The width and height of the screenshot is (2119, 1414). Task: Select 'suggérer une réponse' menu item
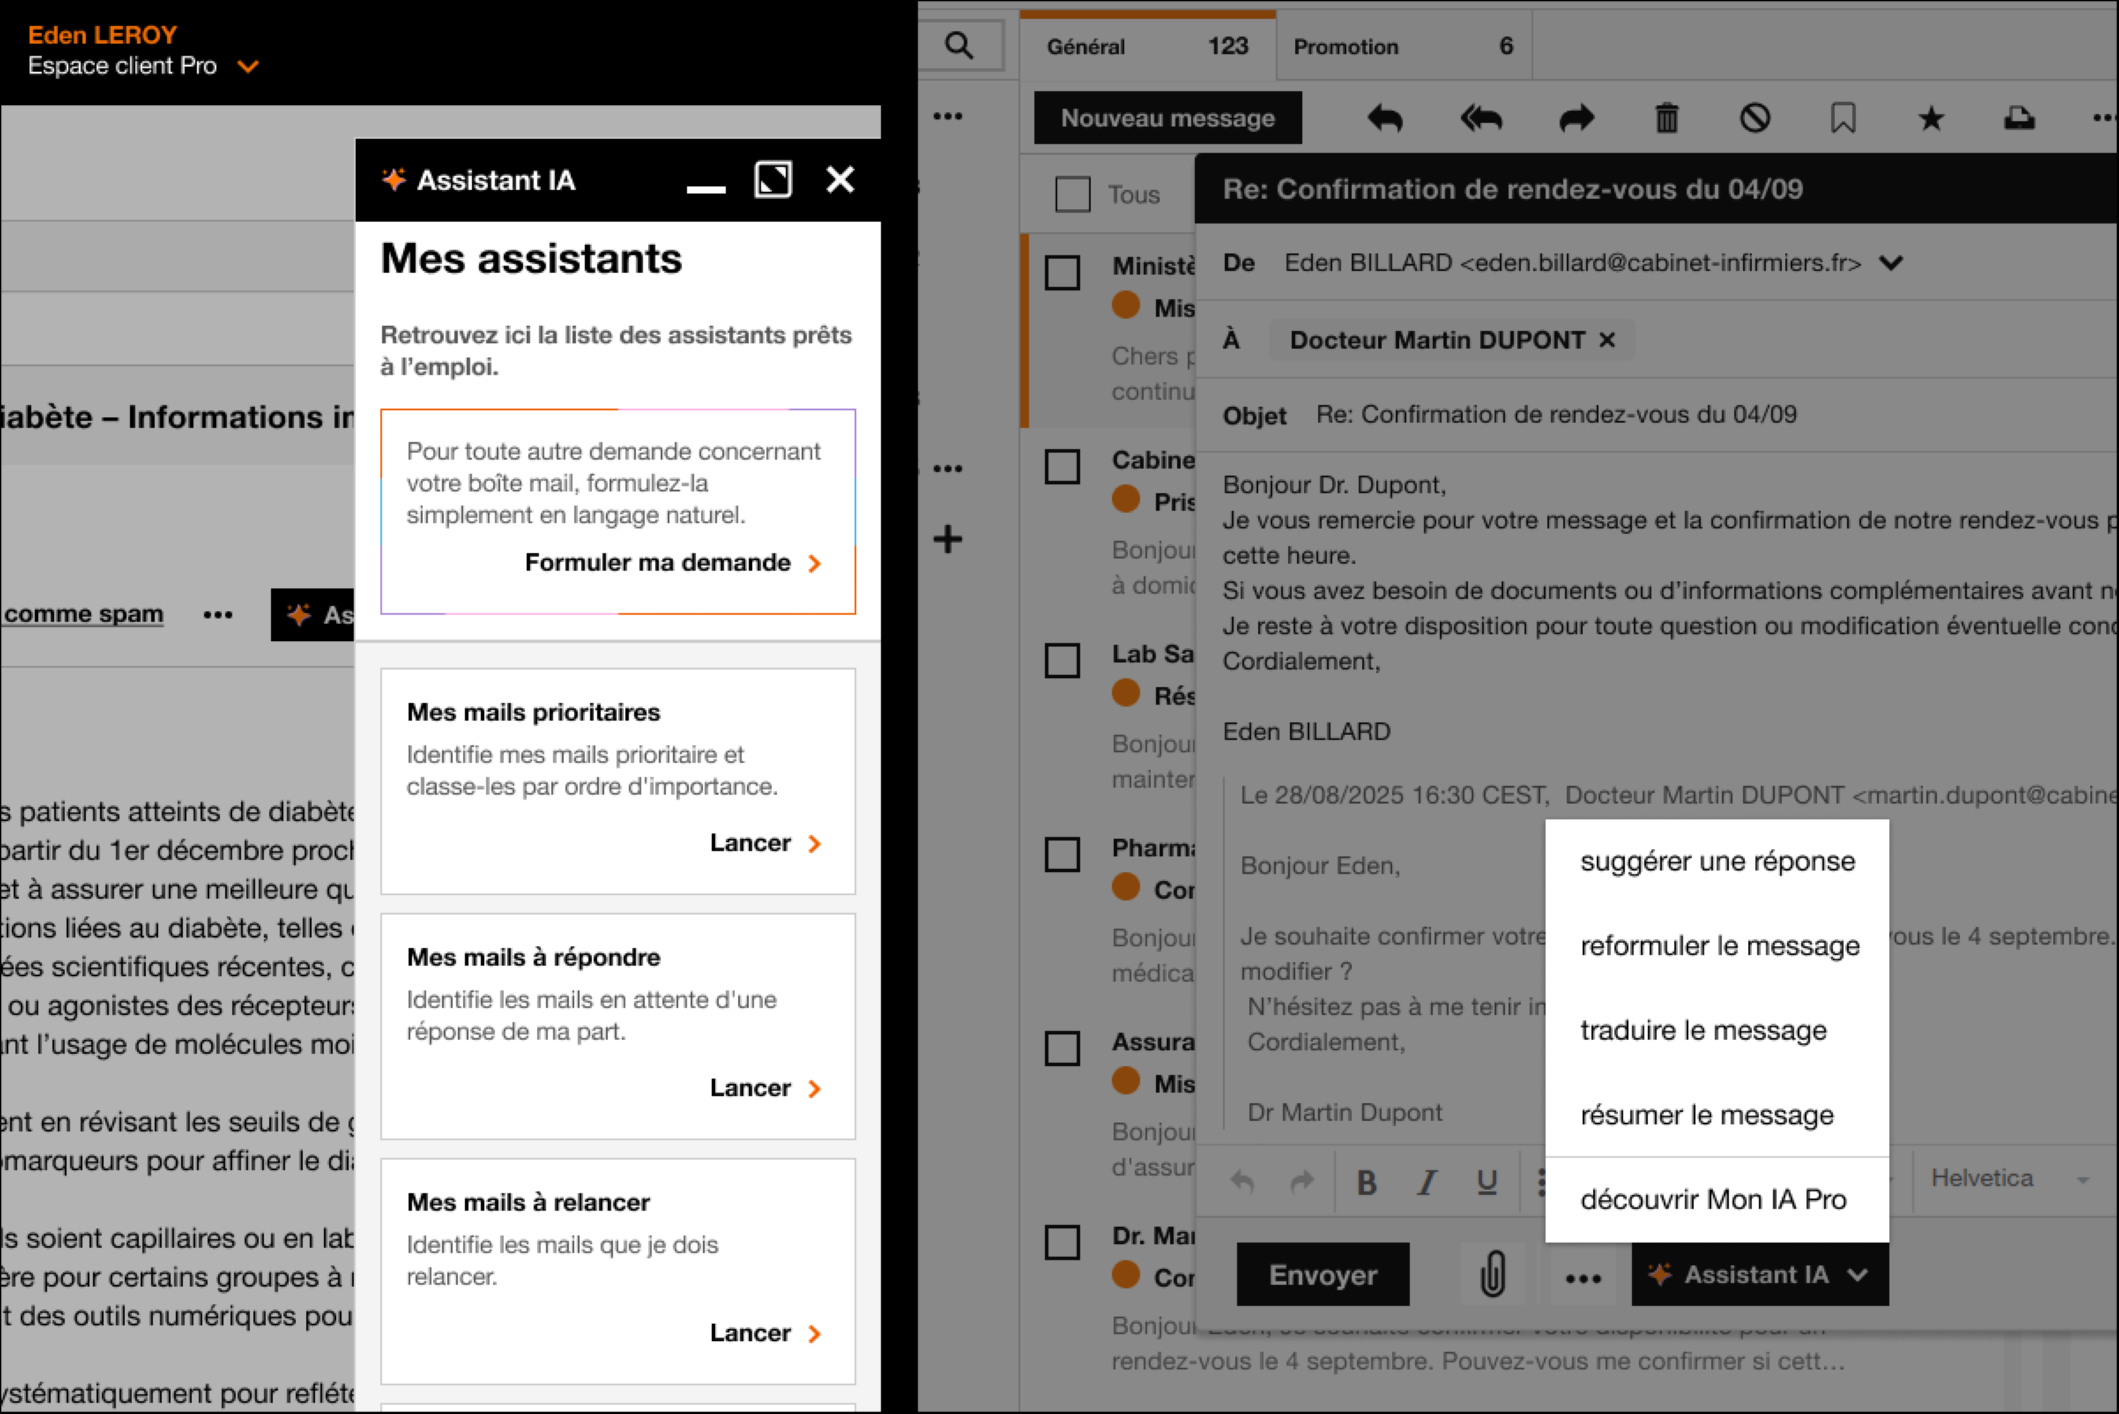(x=1717, y=862)
